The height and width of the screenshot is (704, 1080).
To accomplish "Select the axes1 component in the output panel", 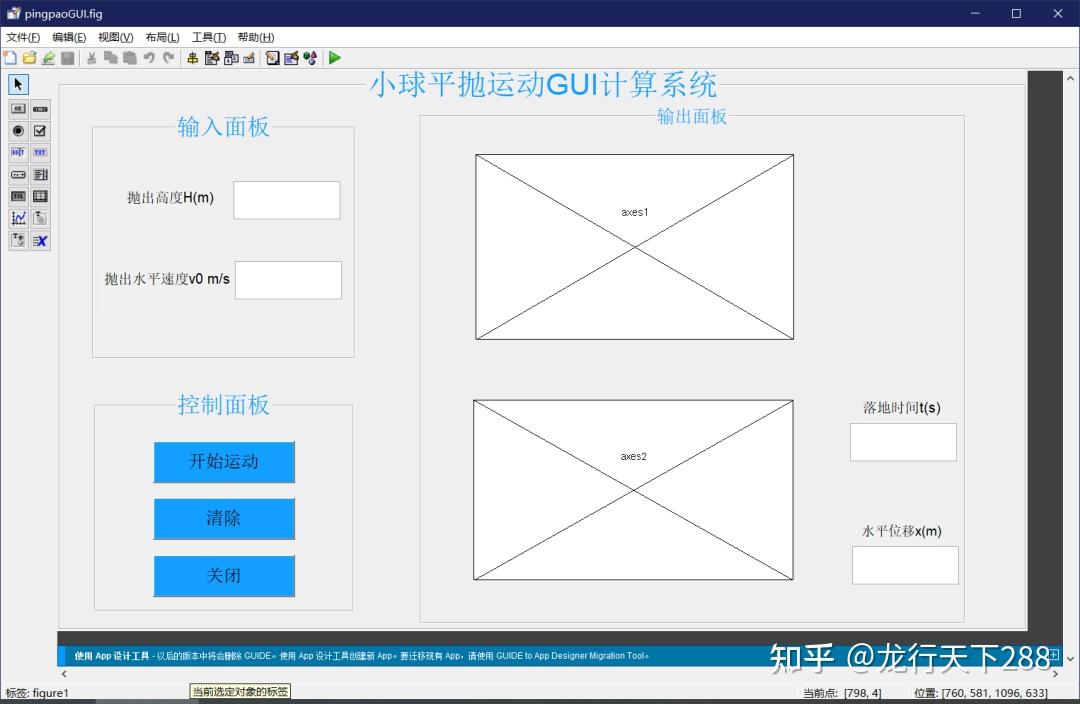I will pyautogui.click(x=633, y=246).
